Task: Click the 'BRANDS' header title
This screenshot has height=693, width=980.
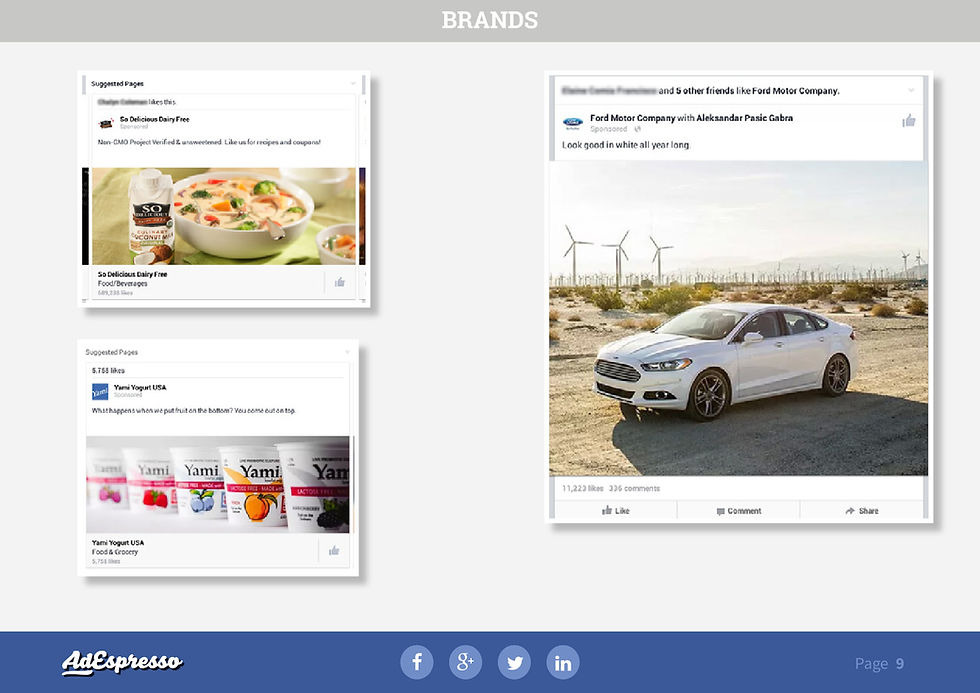Action: click(x=490, y=20)
